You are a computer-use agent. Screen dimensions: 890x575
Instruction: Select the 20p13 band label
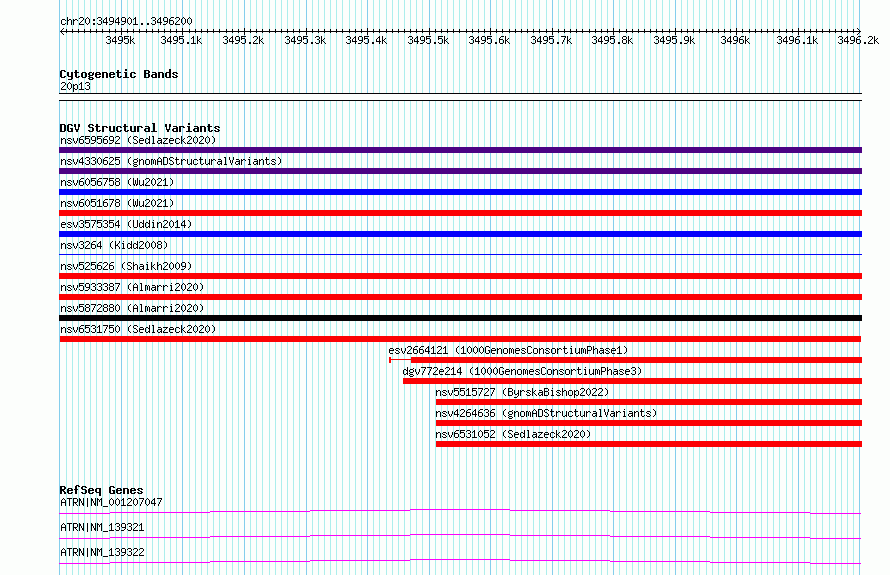click(x=75, y=86)
